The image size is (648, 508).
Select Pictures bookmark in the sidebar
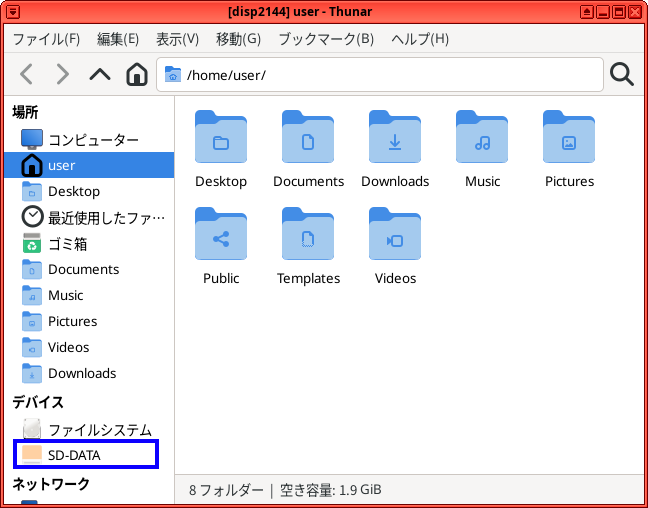pos(89,321)
